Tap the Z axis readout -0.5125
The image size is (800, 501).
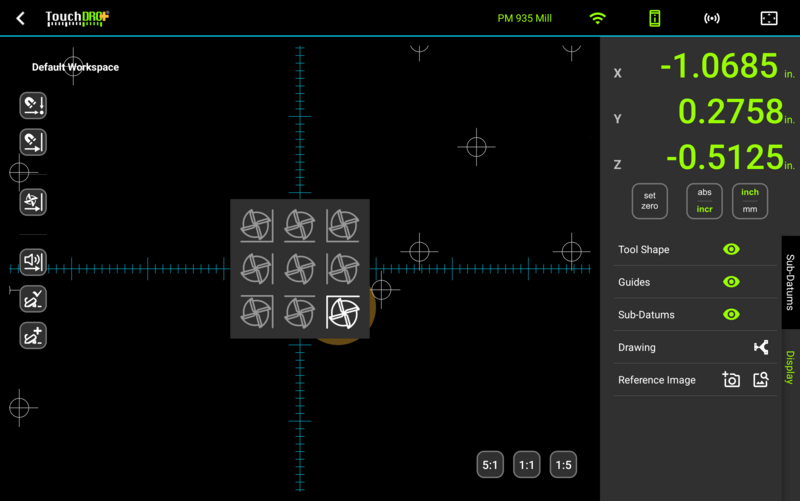(x=724, y=157)
